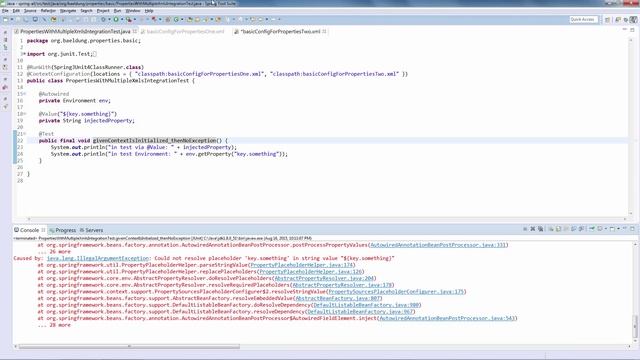Open the Navigate menu
This screenshot has height=360, width=640.
click(x=68, y=11)
